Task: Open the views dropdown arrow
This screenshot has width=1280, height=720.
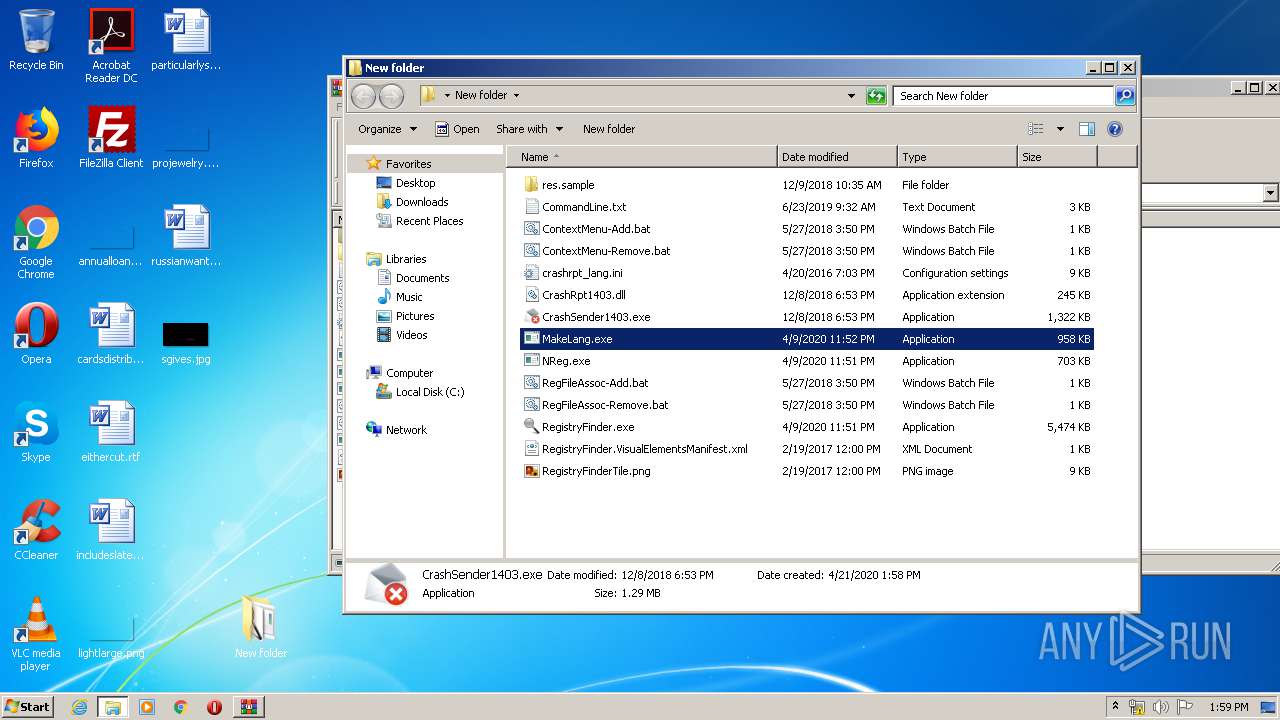Action: click(1060, 129)
